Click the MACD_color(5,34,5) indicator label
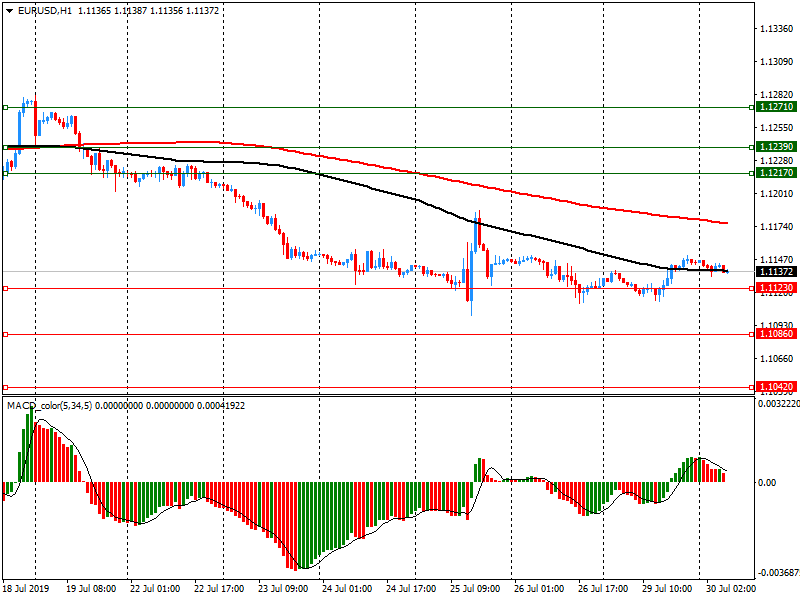 click(49, 406)
